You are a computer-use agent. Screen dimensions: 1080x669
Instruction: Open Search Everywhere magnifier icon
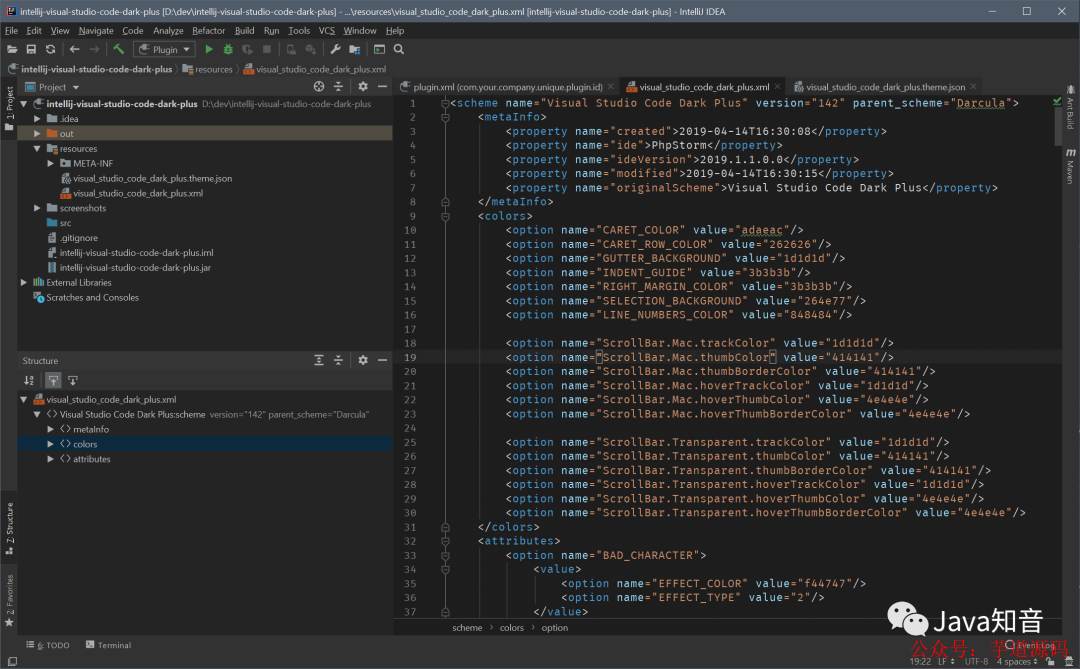pyautogui.click(x=399, y=50)
